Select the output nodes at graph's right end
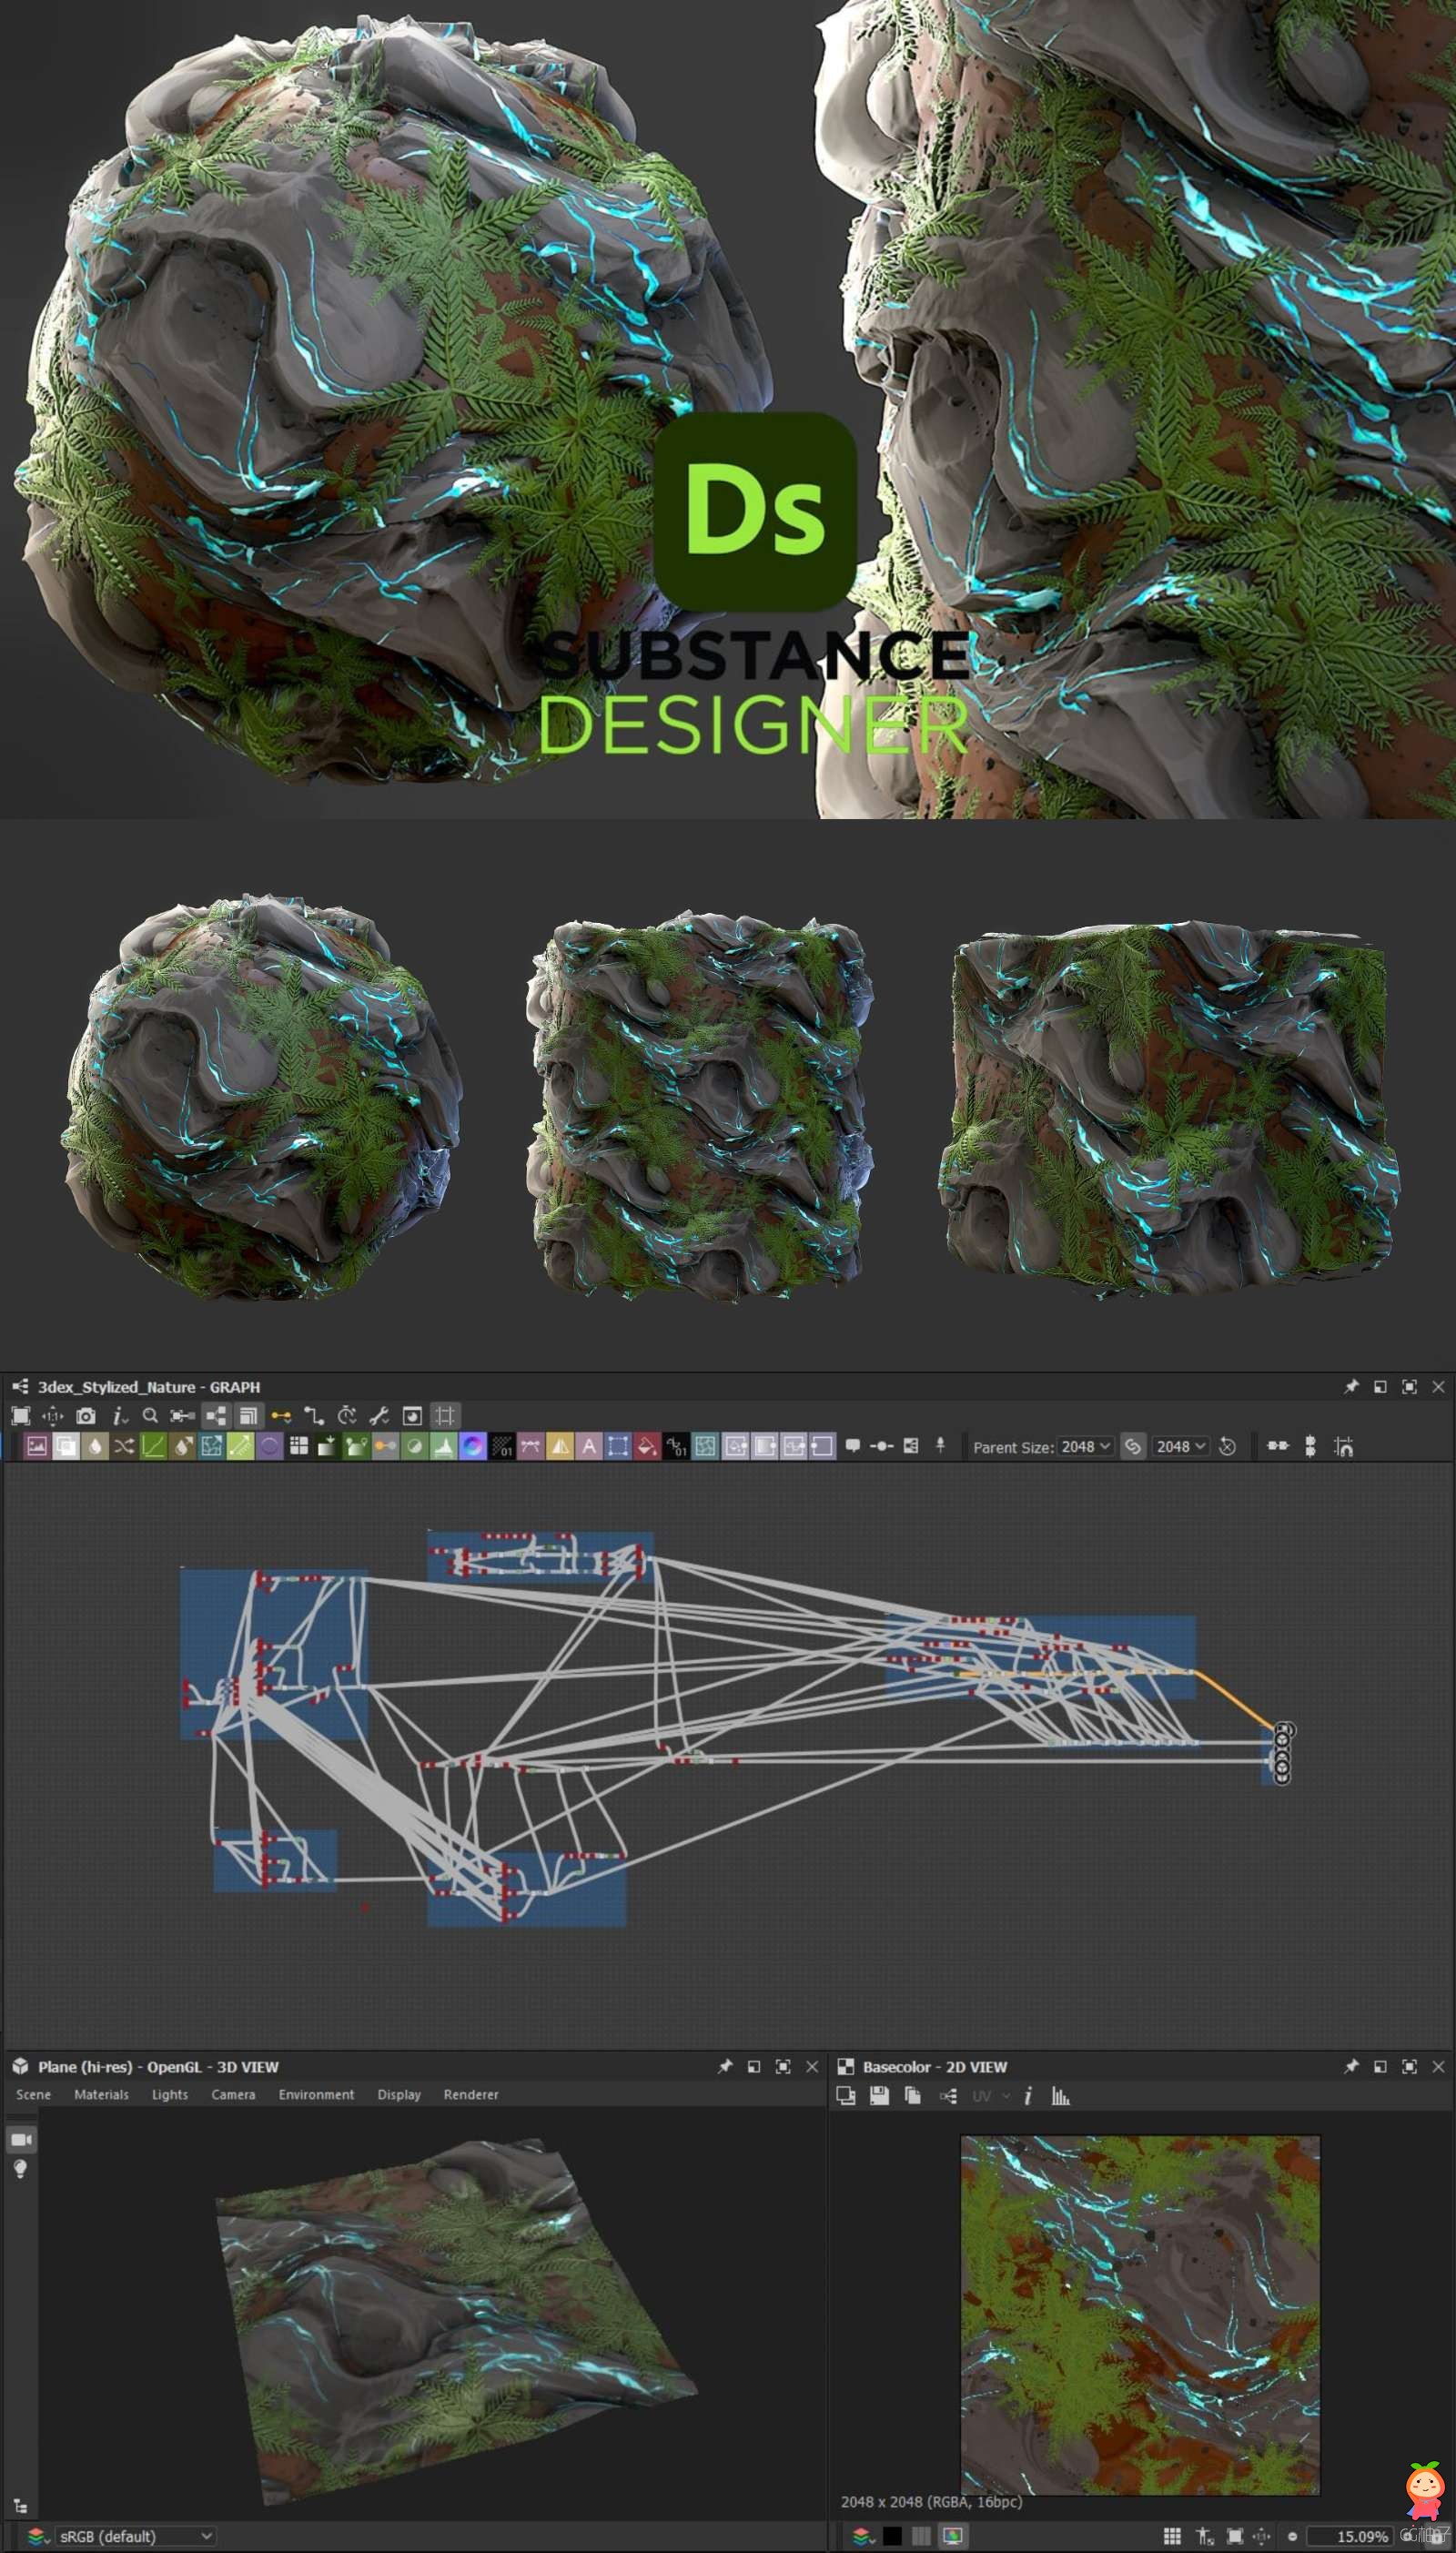 coord(1283,1752)
